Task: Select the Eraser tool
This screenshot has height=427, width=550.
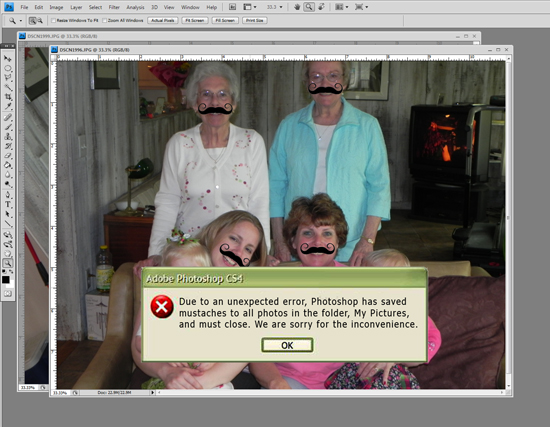Action: (x=8, y=155)
